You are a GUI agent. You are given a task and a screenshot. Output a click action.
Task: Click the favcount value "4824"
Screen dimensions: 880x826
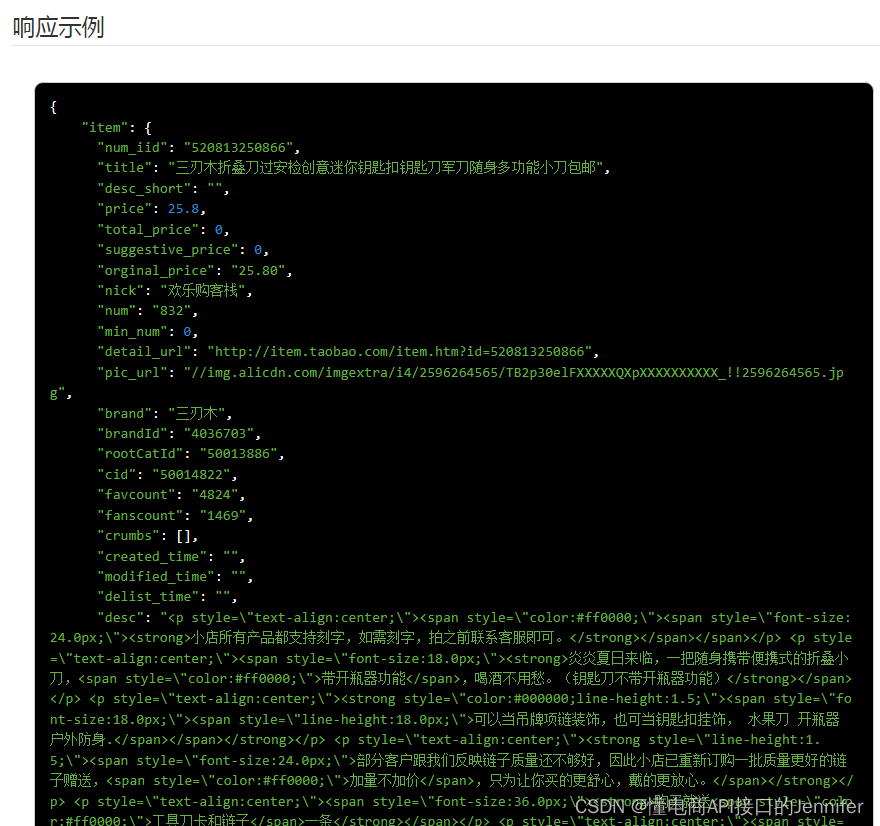point(215,495)
